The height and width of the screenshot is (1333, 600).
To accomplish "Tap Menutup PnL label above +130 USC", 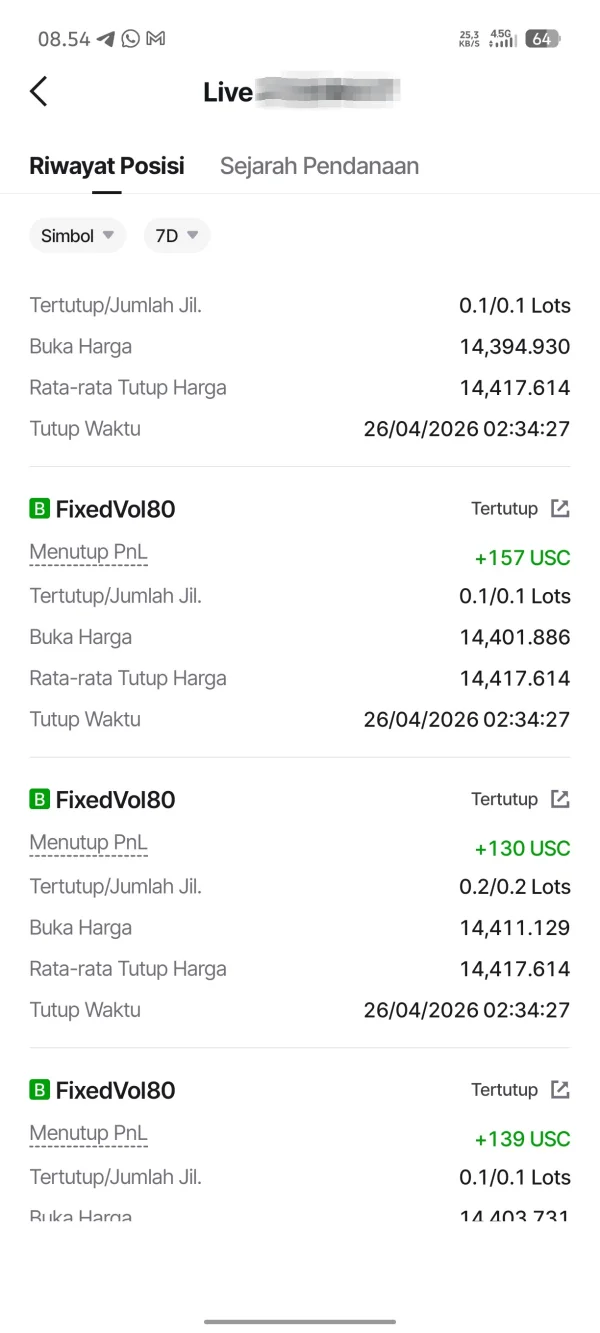I will click(88, 843).
